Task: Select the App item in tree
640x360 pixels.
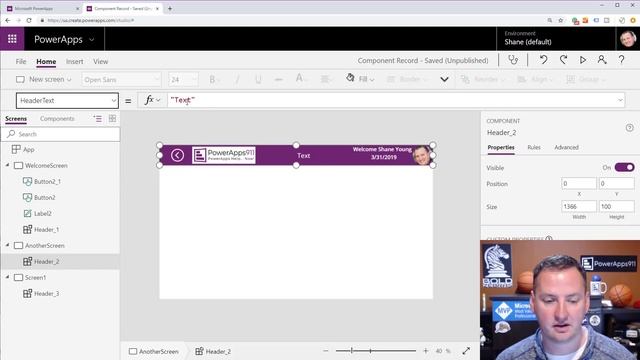Action: [29, 149]
